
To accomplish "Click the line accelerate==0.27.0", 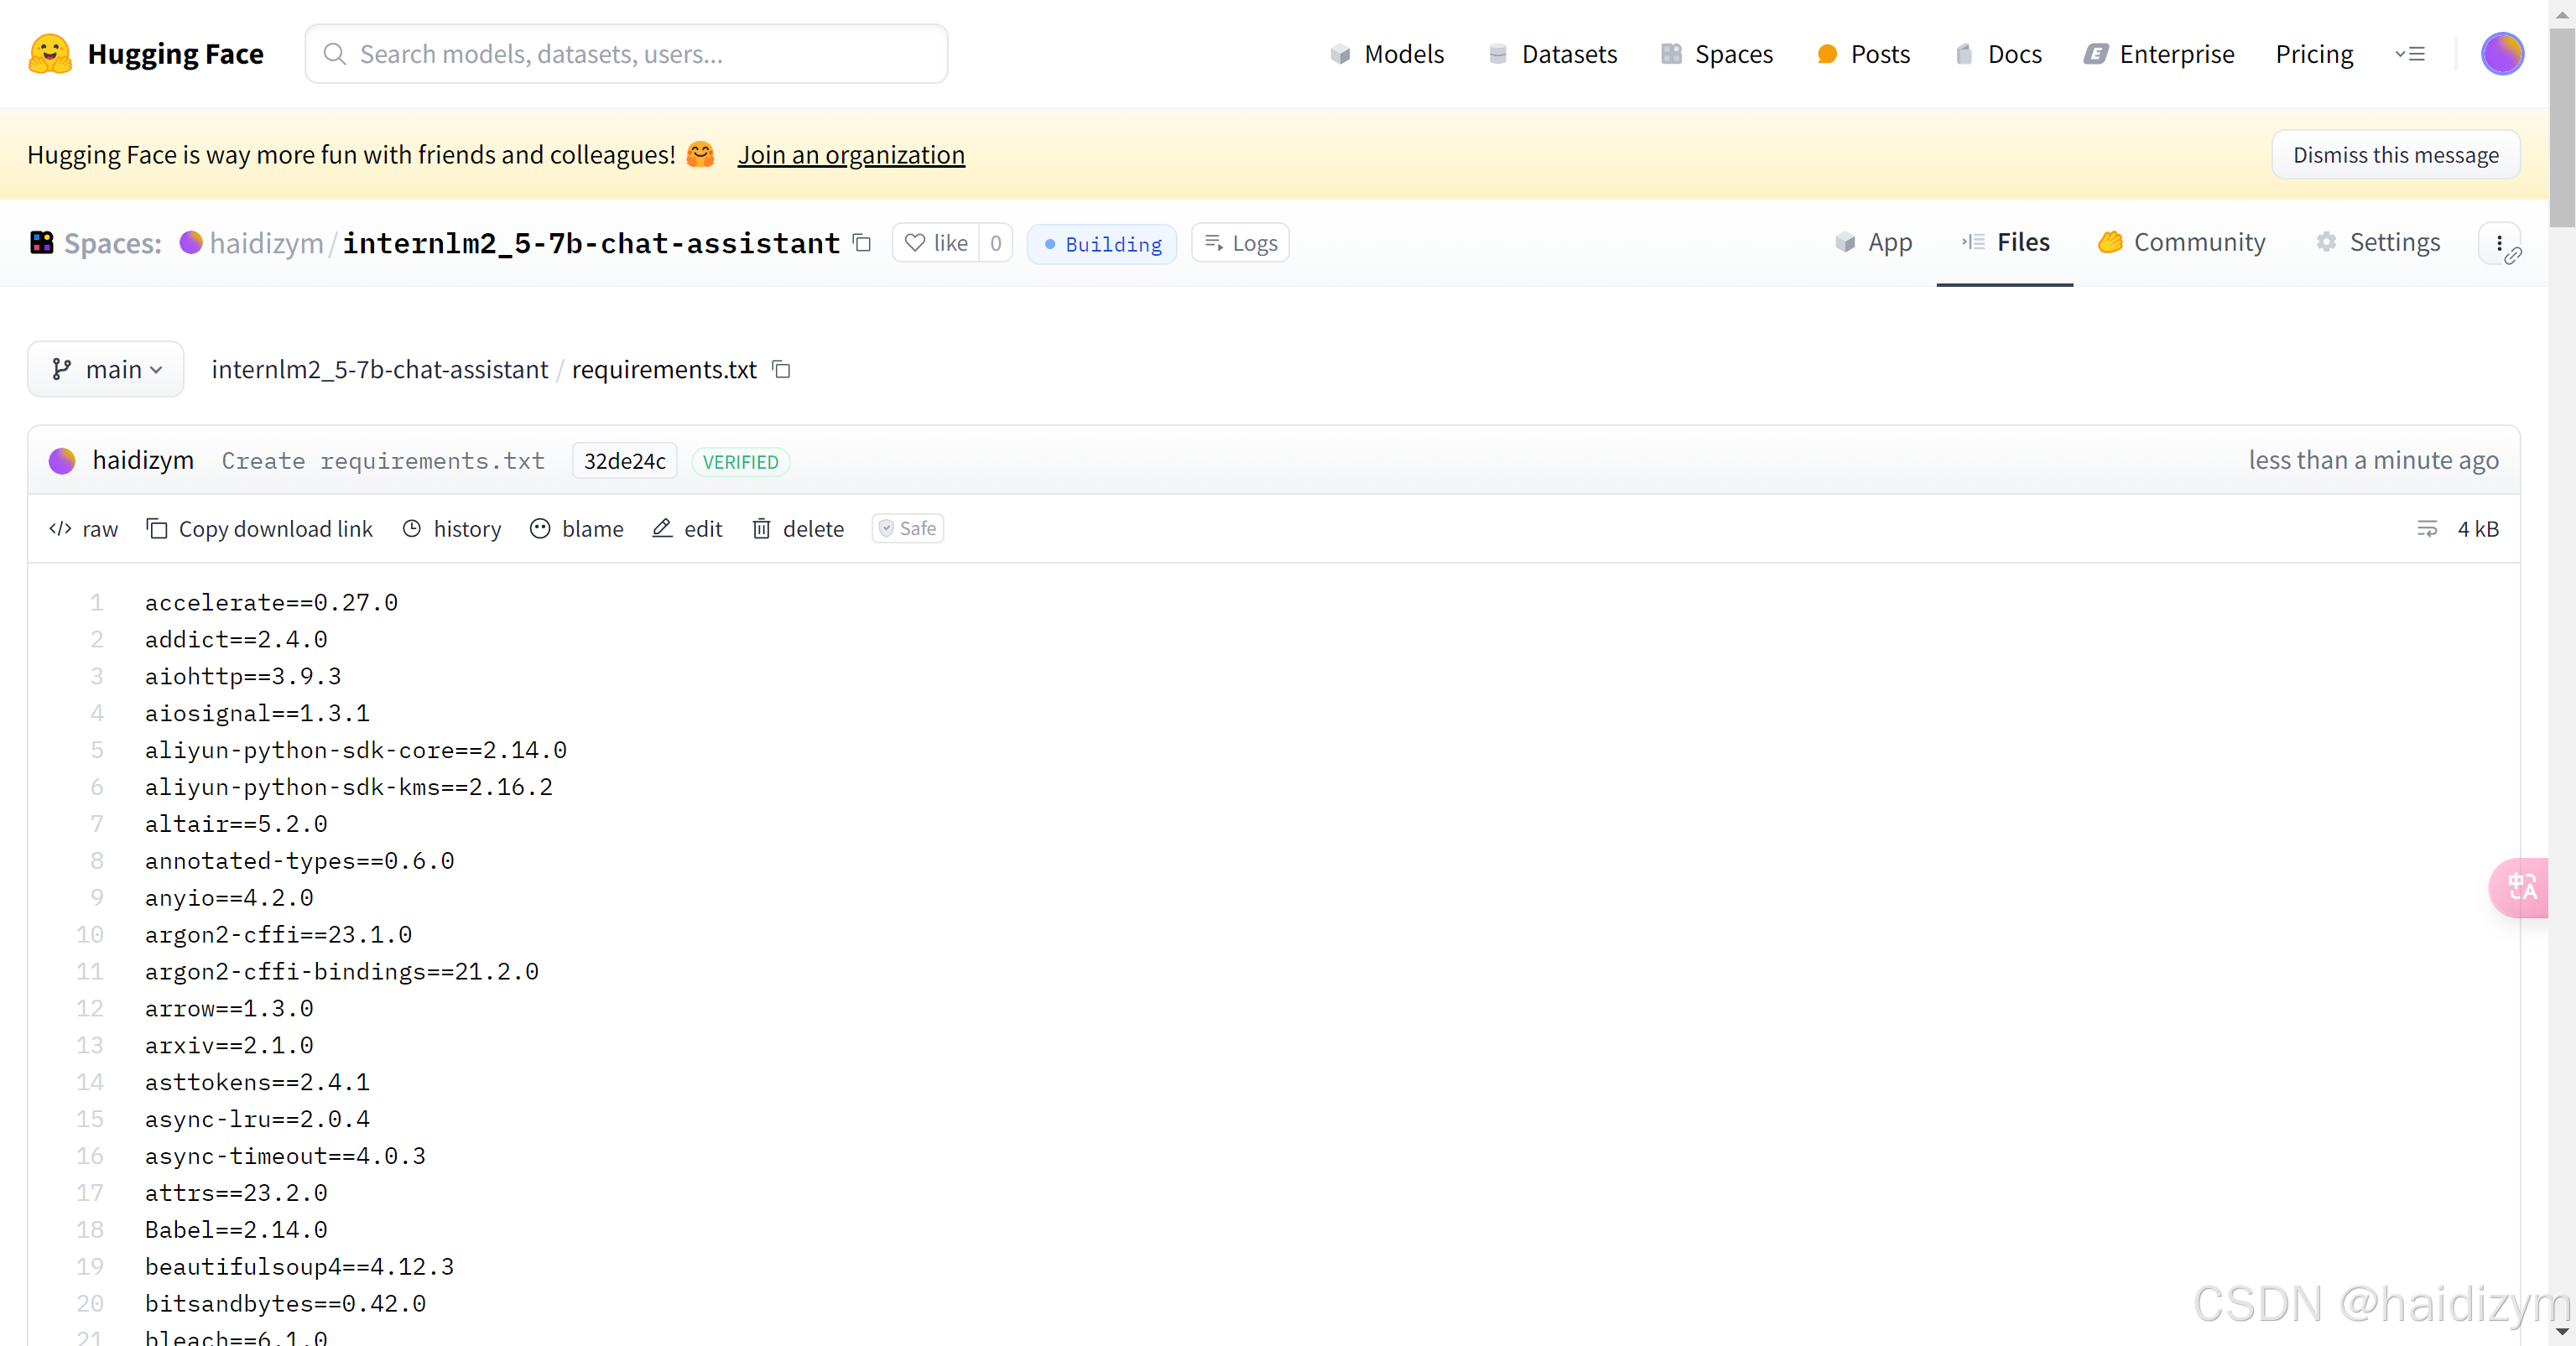I will pos(271,602).
